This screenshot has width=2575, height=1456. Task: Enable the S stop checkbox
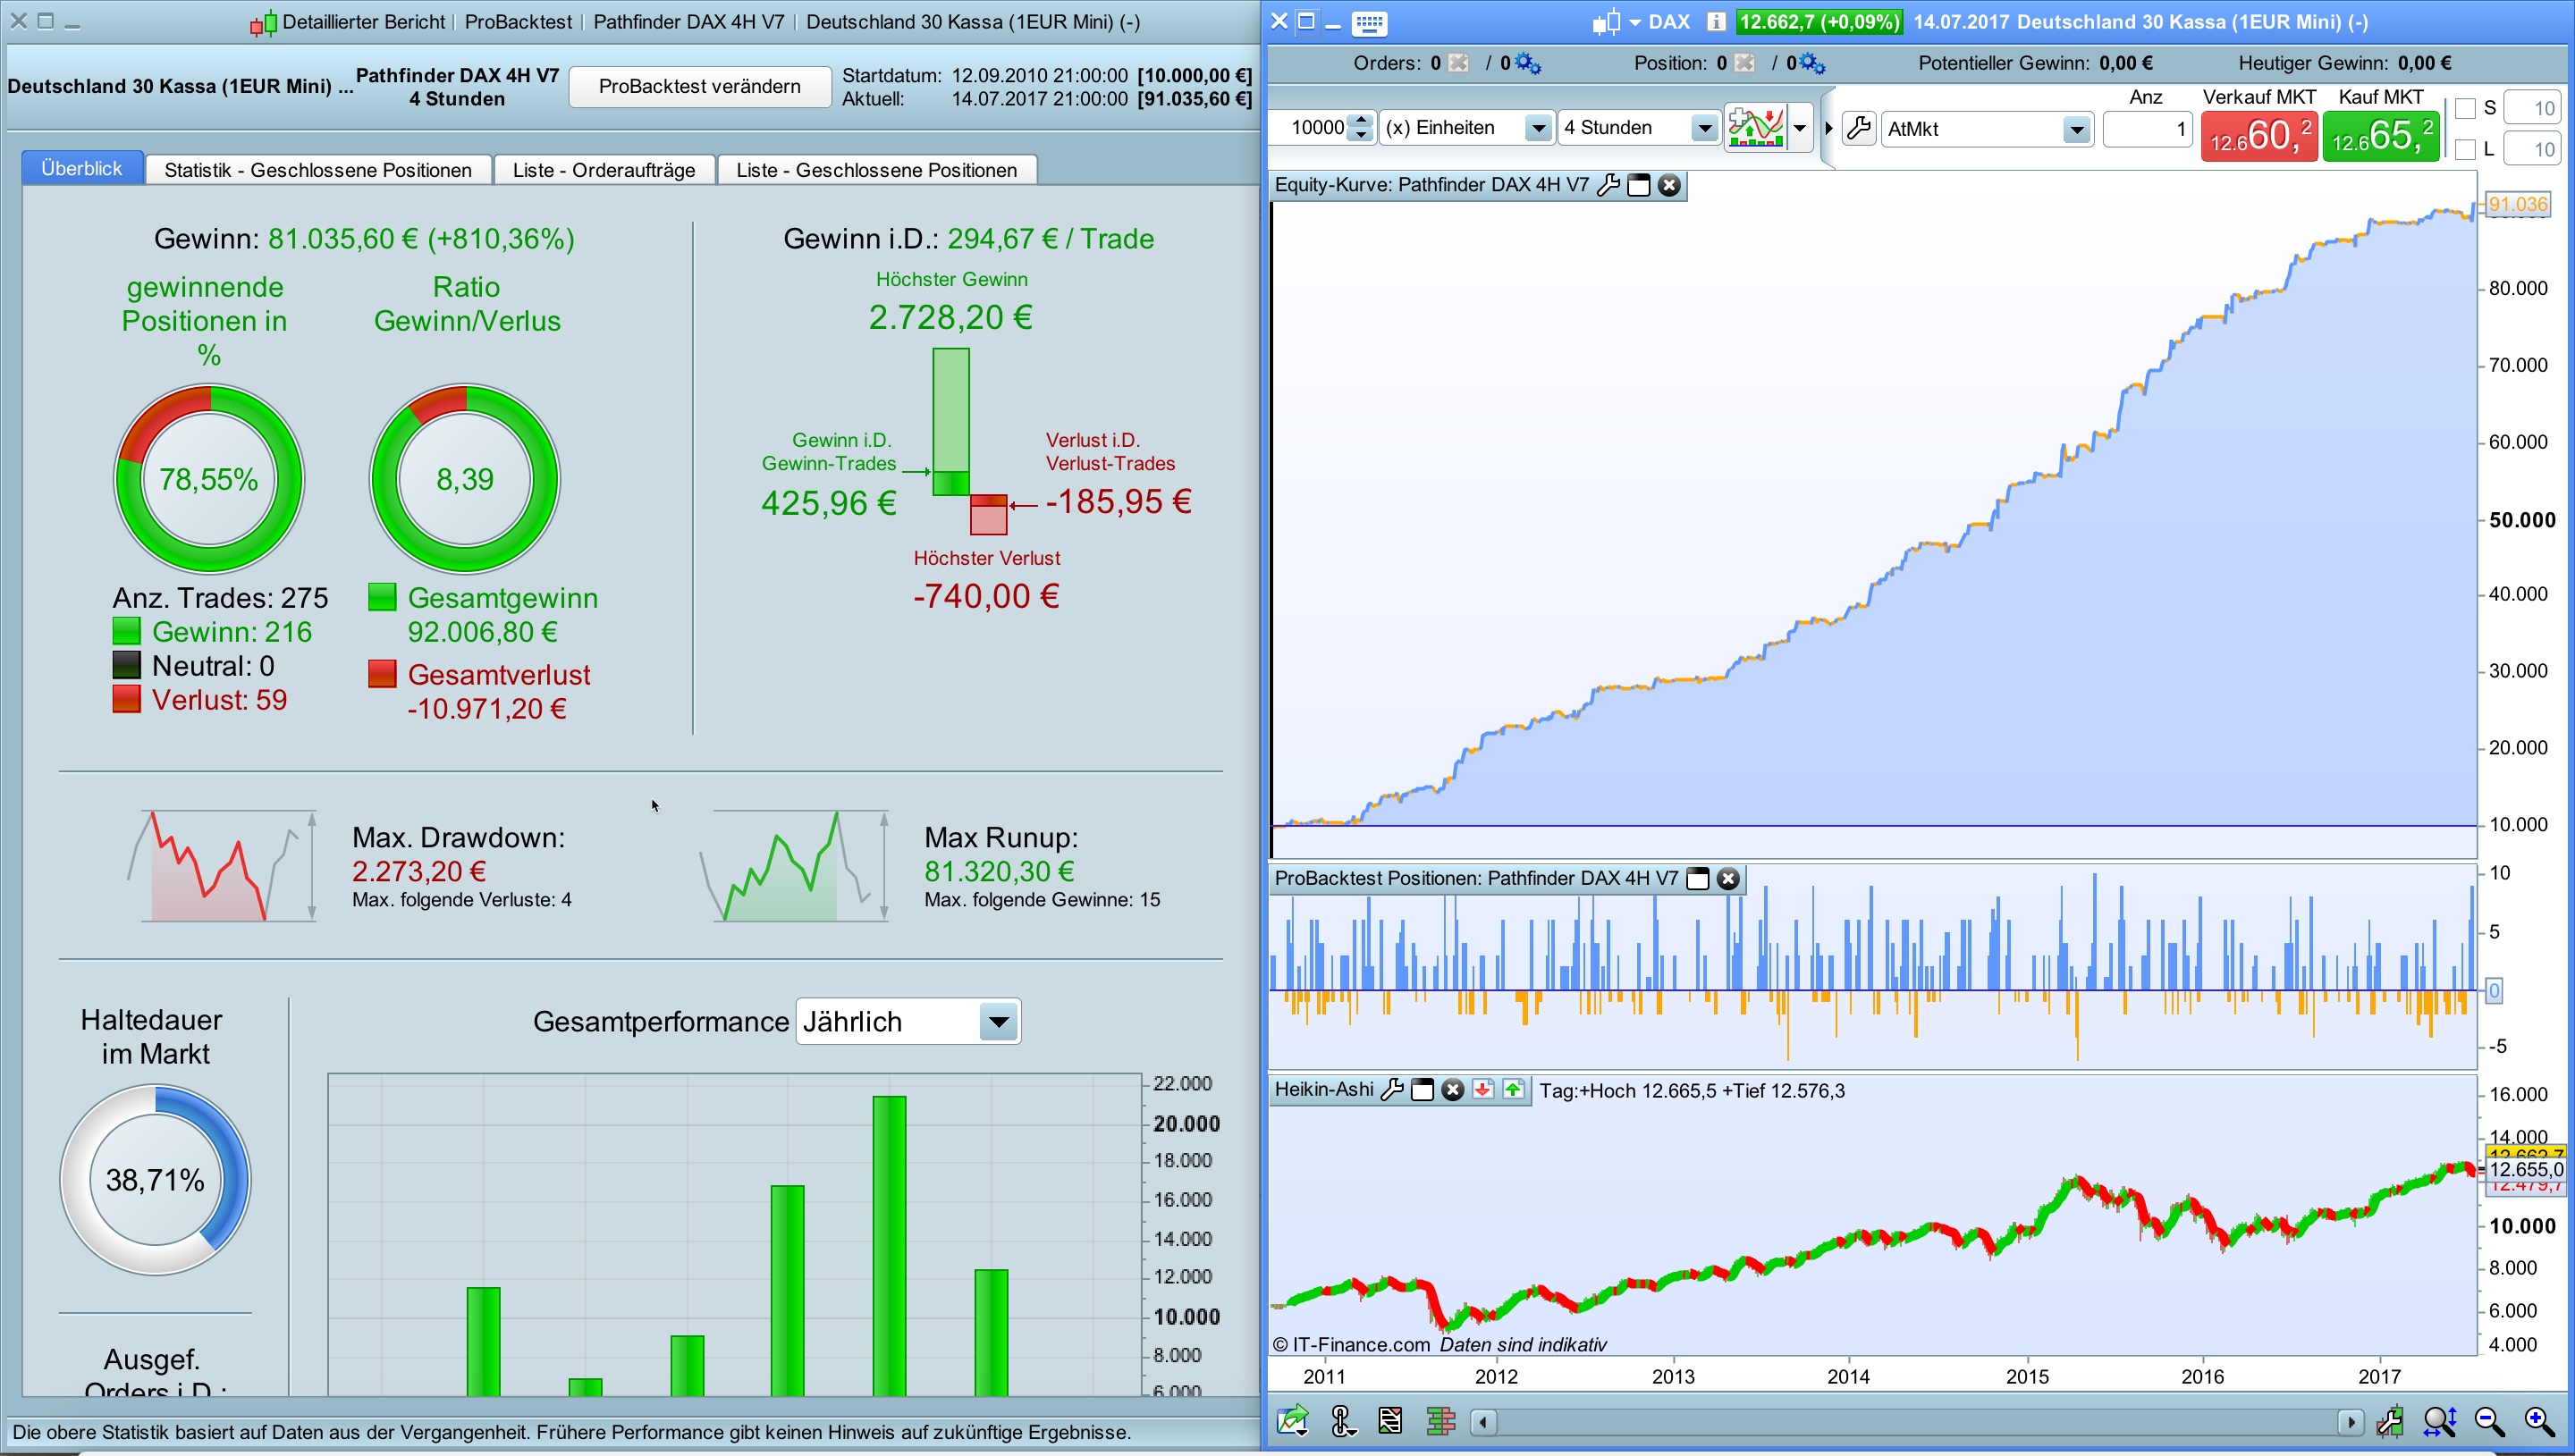pyautogui.click(x=2465, y=108)
